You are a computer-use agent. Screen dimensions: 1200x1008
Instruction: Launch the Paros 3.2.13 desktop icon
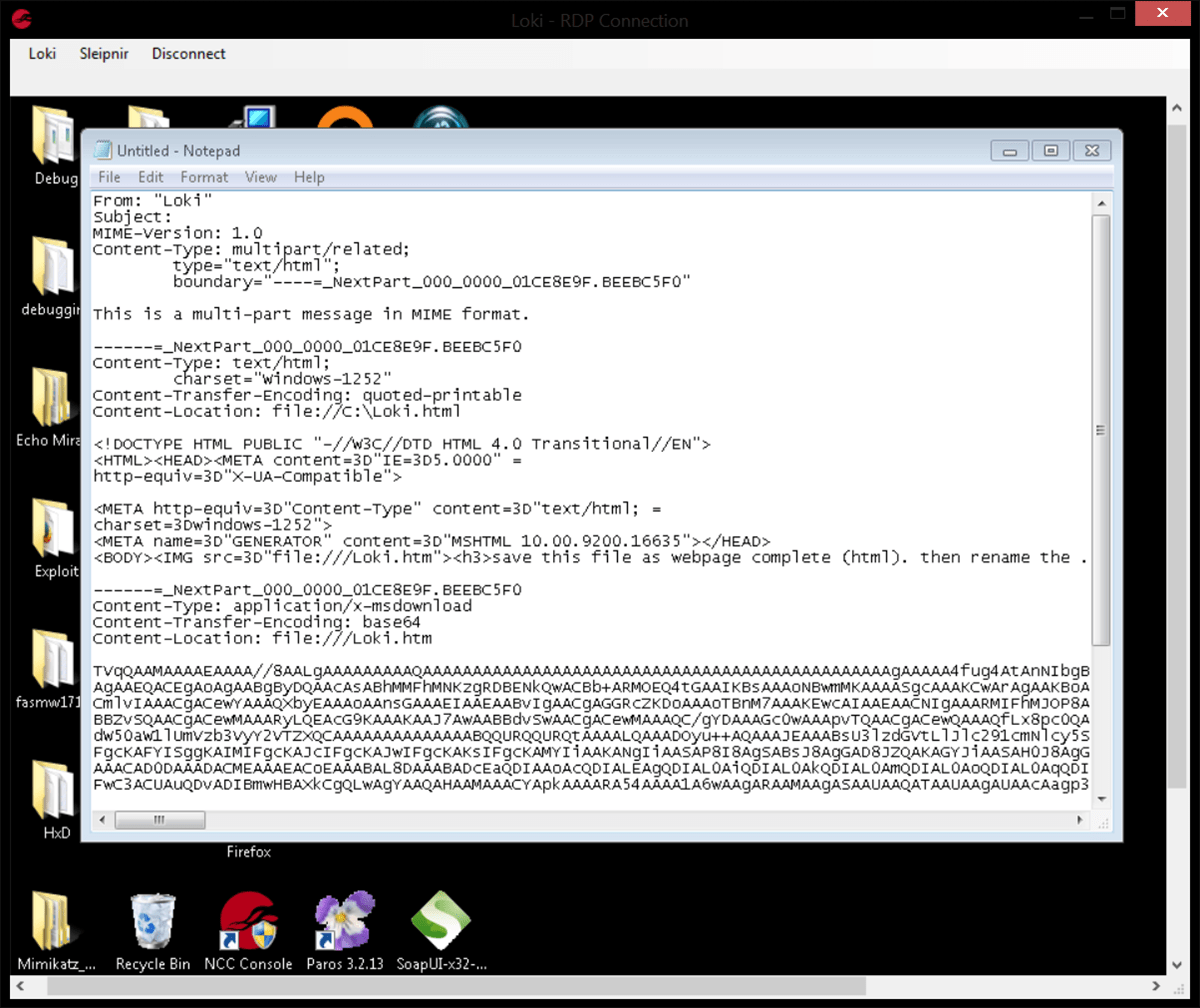pos(344,922)
